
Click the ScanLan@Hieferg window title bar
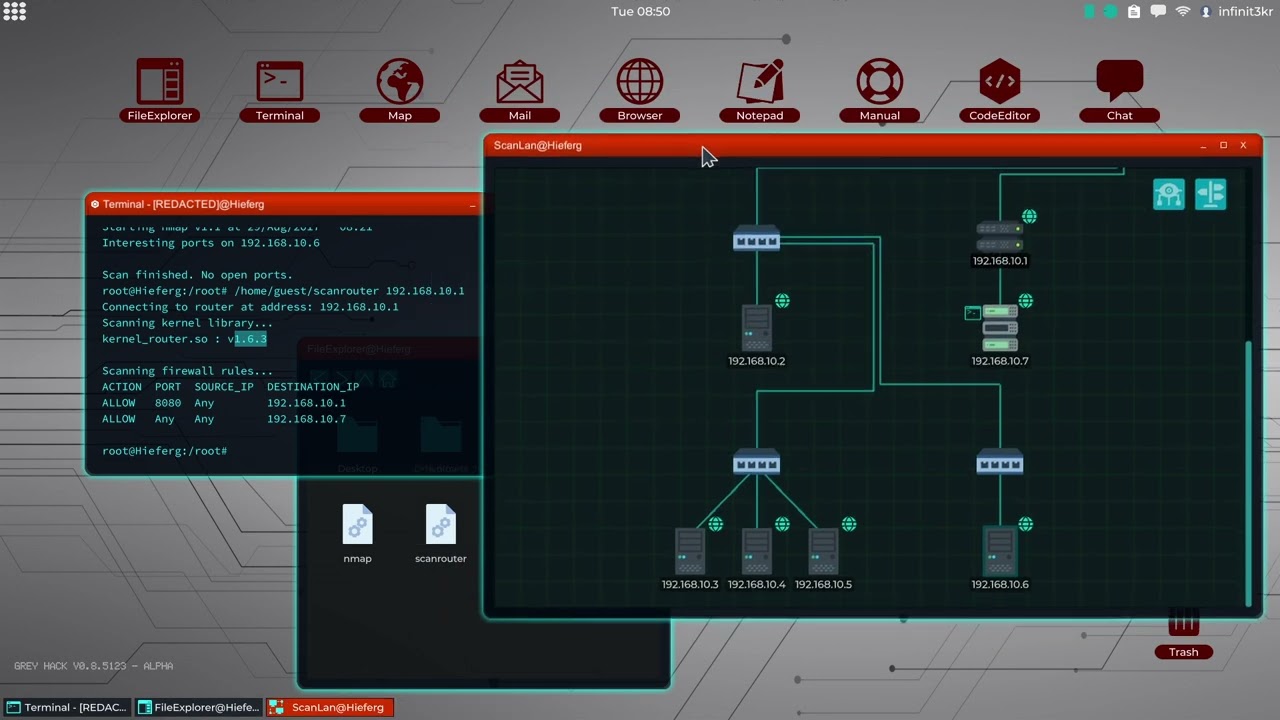(872, 146)
